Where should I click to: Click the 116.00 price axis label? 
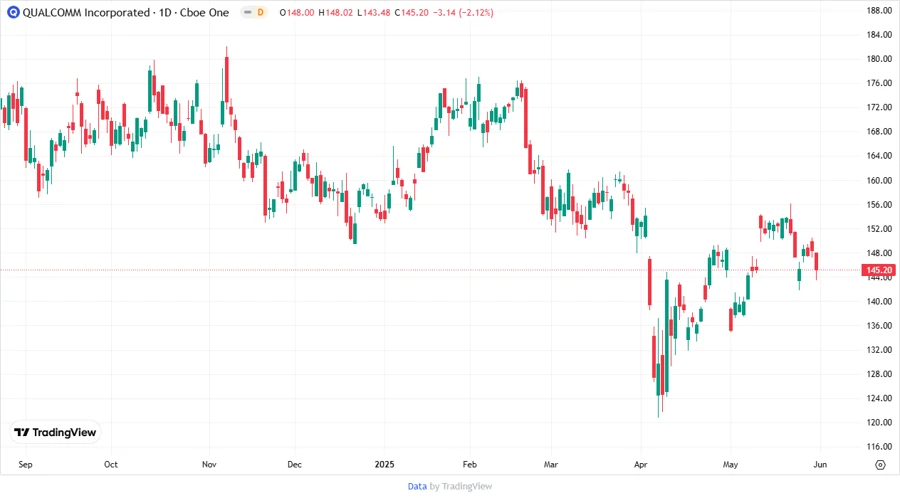click(879, 446)
